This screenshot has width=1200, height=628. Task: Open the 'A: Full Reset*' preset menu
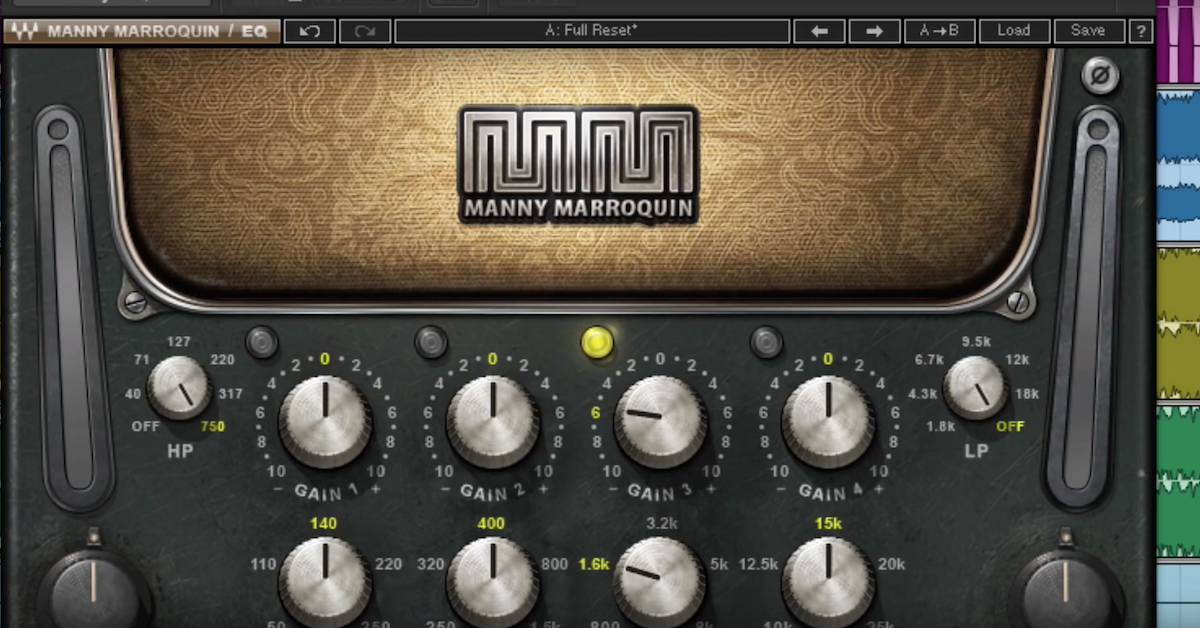coord(590,31)
